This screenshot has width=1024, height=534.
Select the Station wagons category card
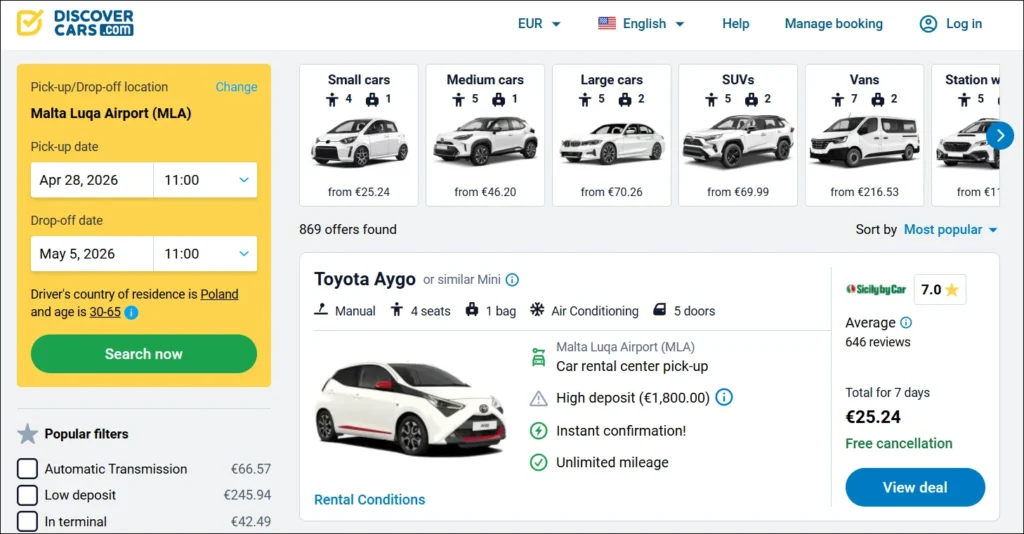coord(965,135)
